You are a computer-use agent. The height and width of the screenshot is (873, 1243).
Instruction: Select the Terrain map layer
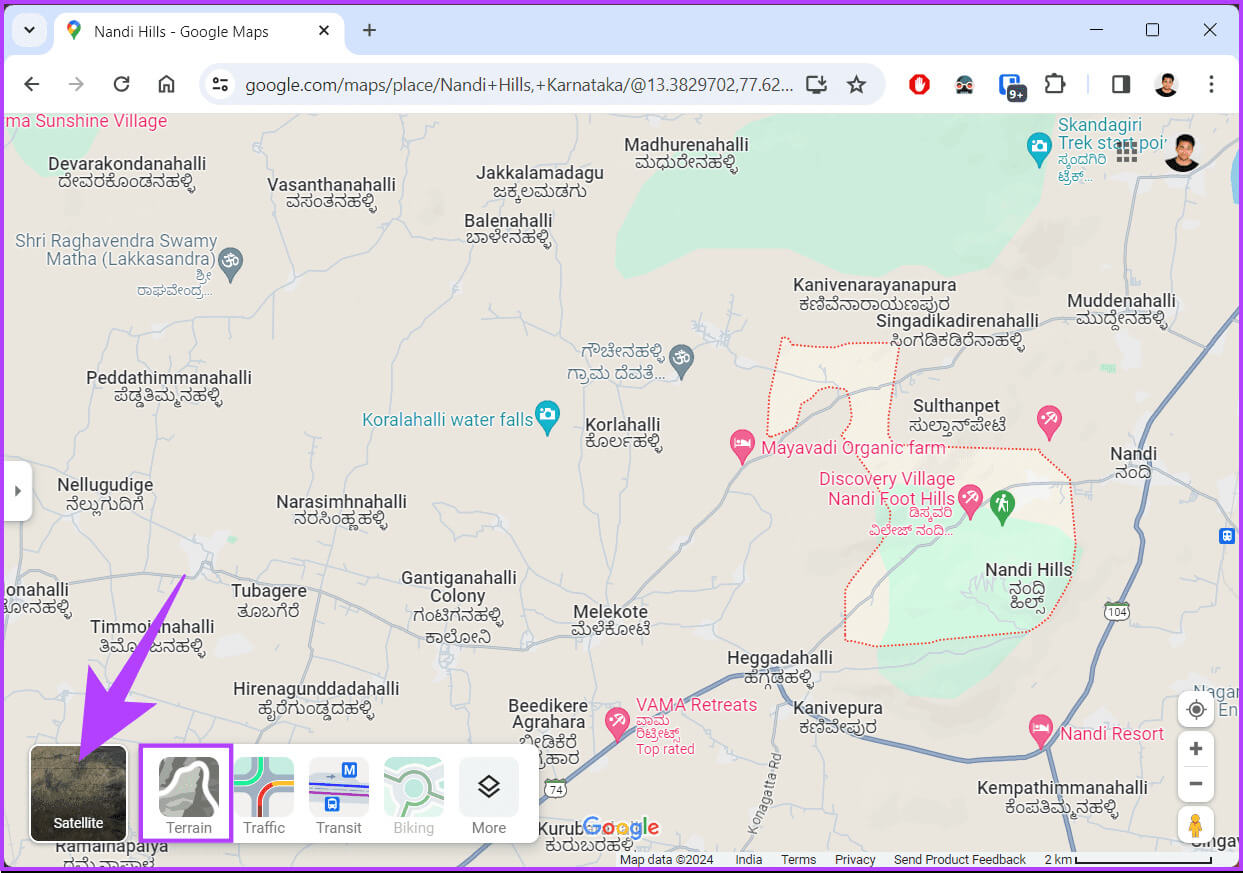188,795
